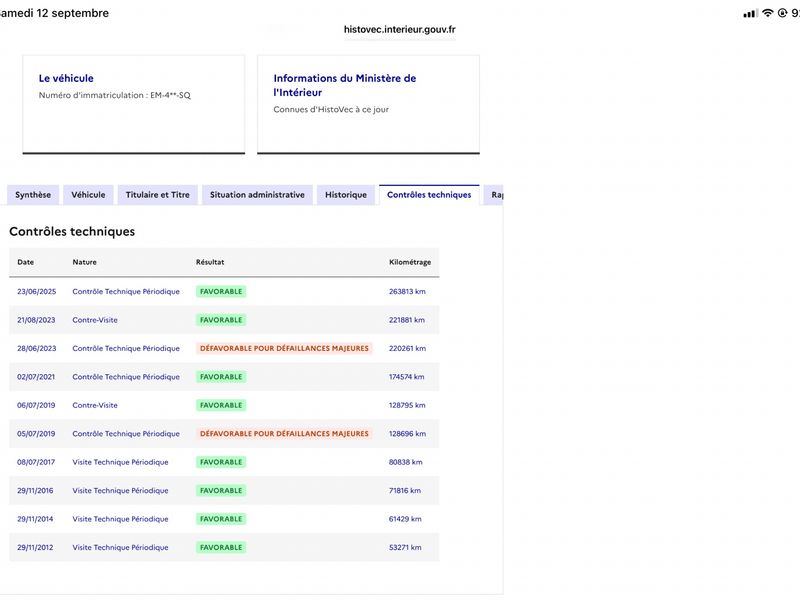Select the Contrôles techniques tab
The image size is (800, 600).
click(429, 195)
